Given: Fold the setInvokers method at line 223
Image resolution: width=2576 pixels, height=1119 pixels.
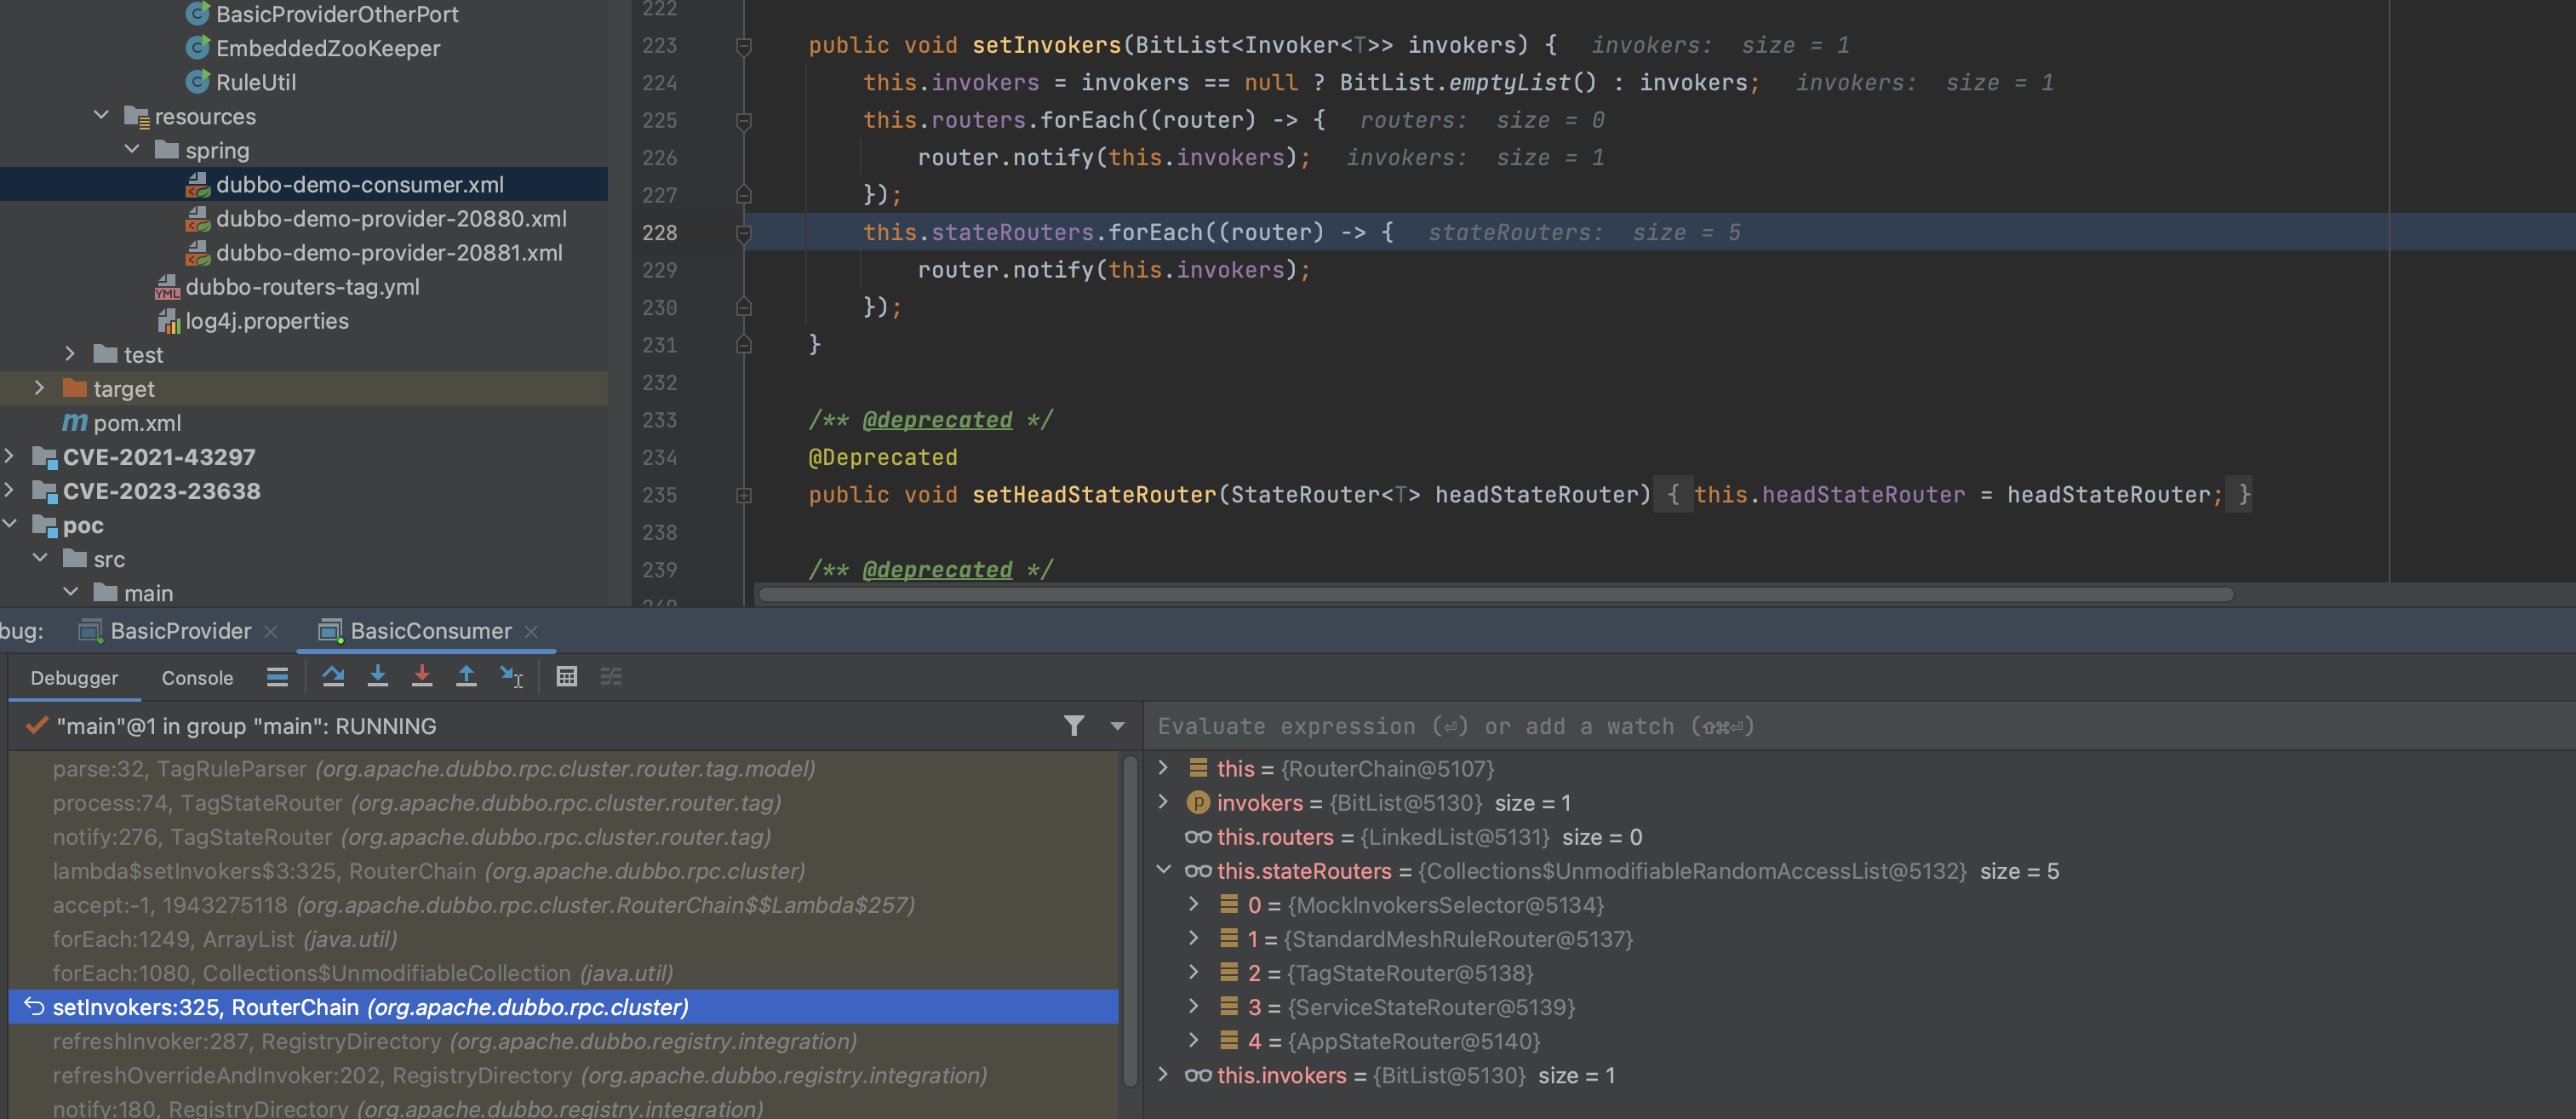Looking at the screenshot, I should tap(744, 46).
